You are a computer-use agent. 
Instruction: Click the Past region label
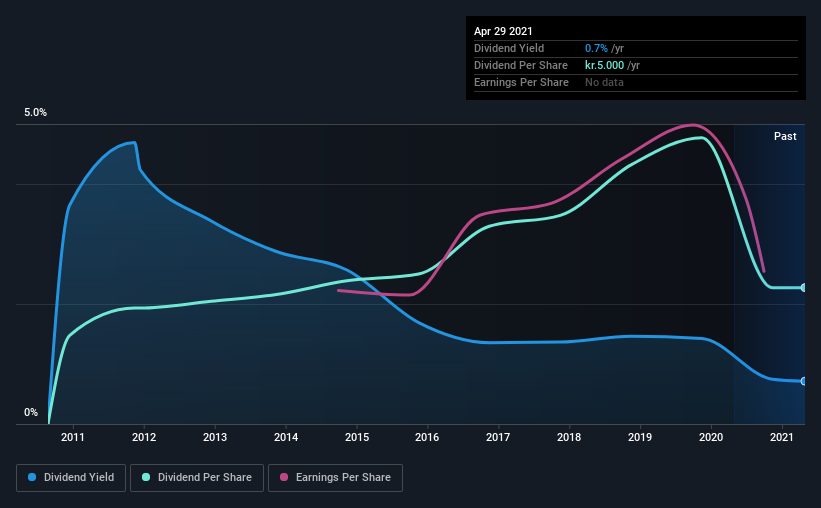point(785,137)
